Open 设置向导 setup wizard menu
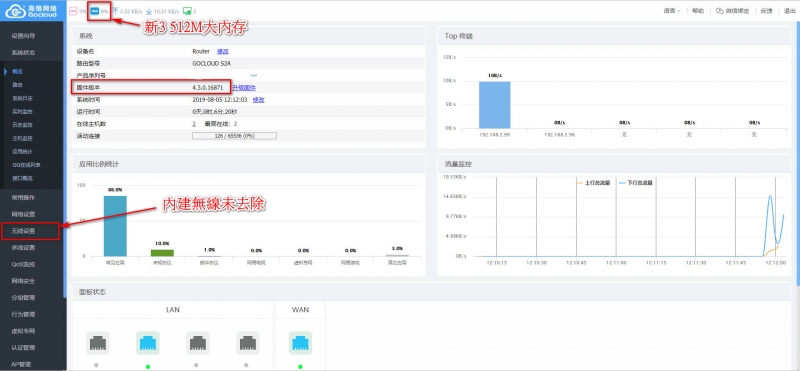 pos(23,36)
